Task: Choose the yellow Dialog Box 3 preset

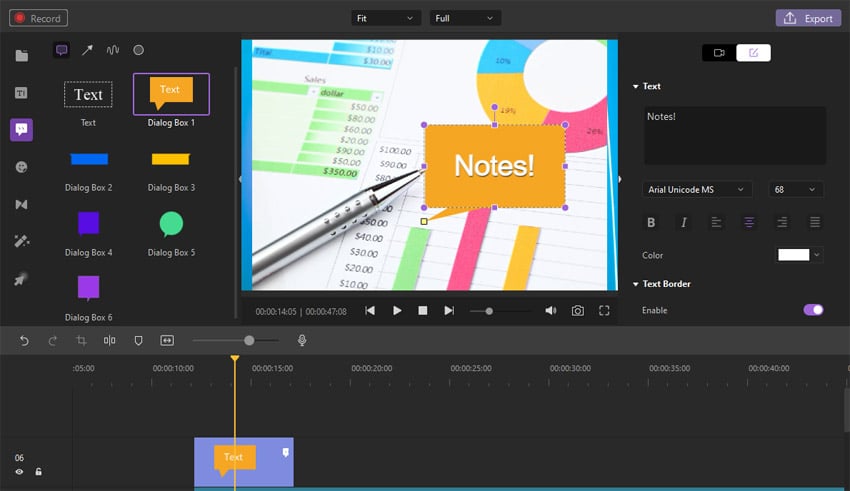Action: pos(171,159)
